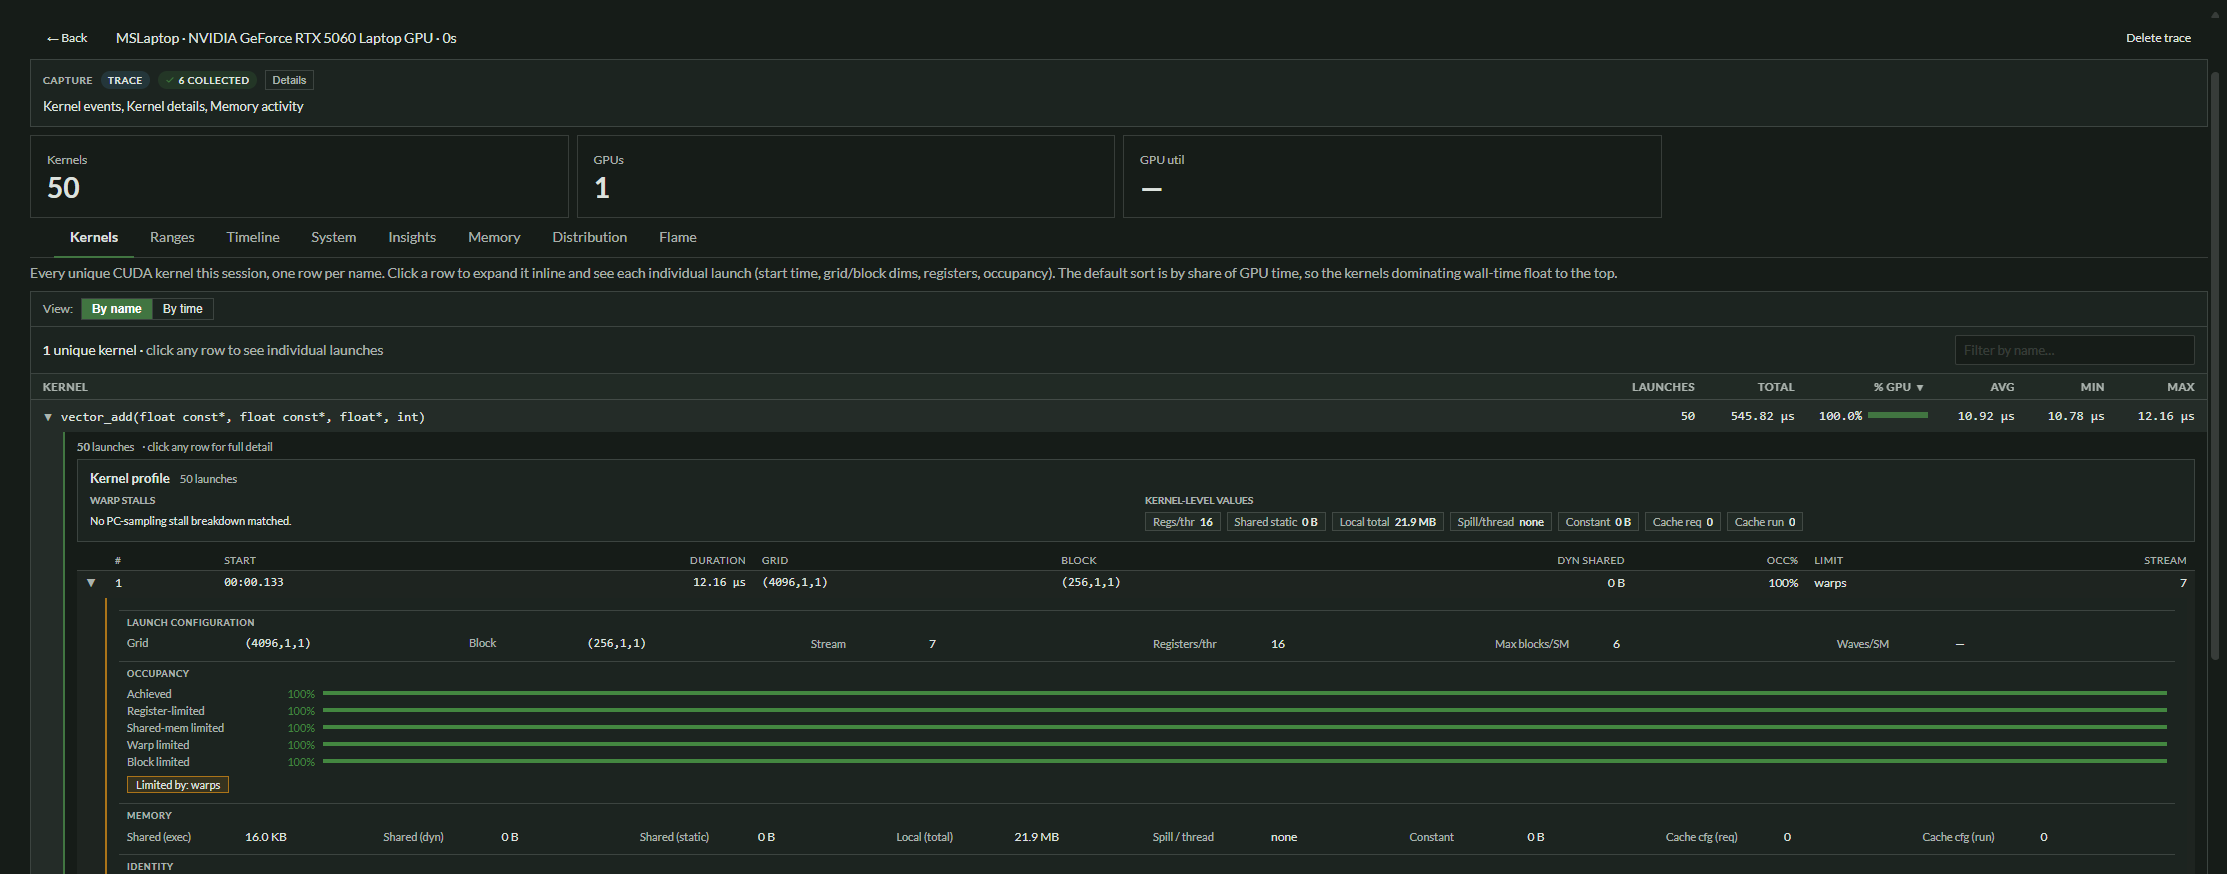Click launch start time 00:00.133

254,582
